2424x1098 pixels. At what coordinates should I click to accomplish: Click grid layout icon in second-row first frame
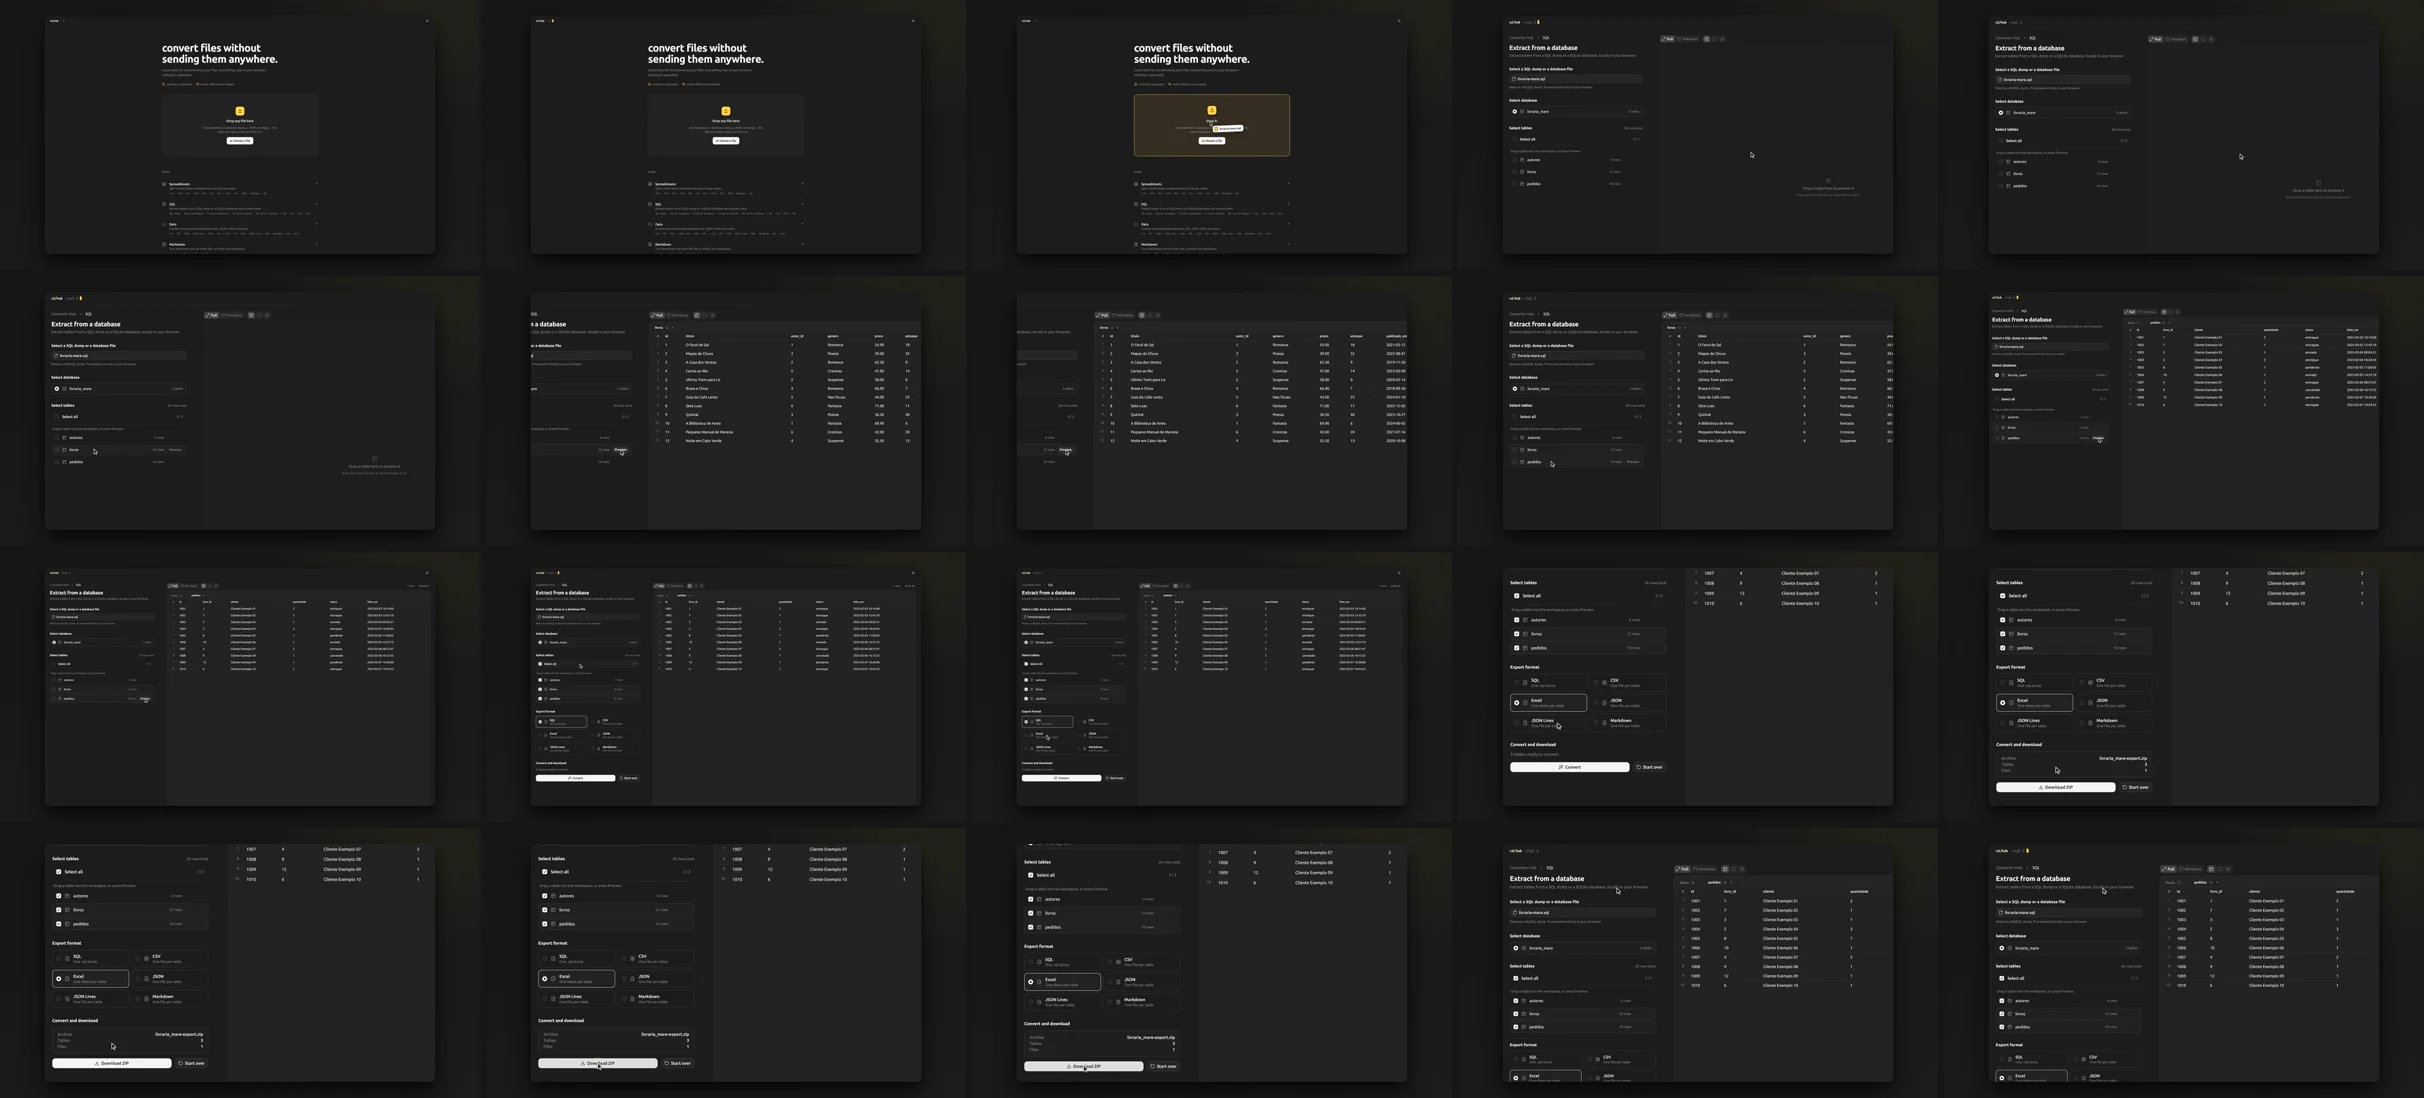click(x=251, y=315)
